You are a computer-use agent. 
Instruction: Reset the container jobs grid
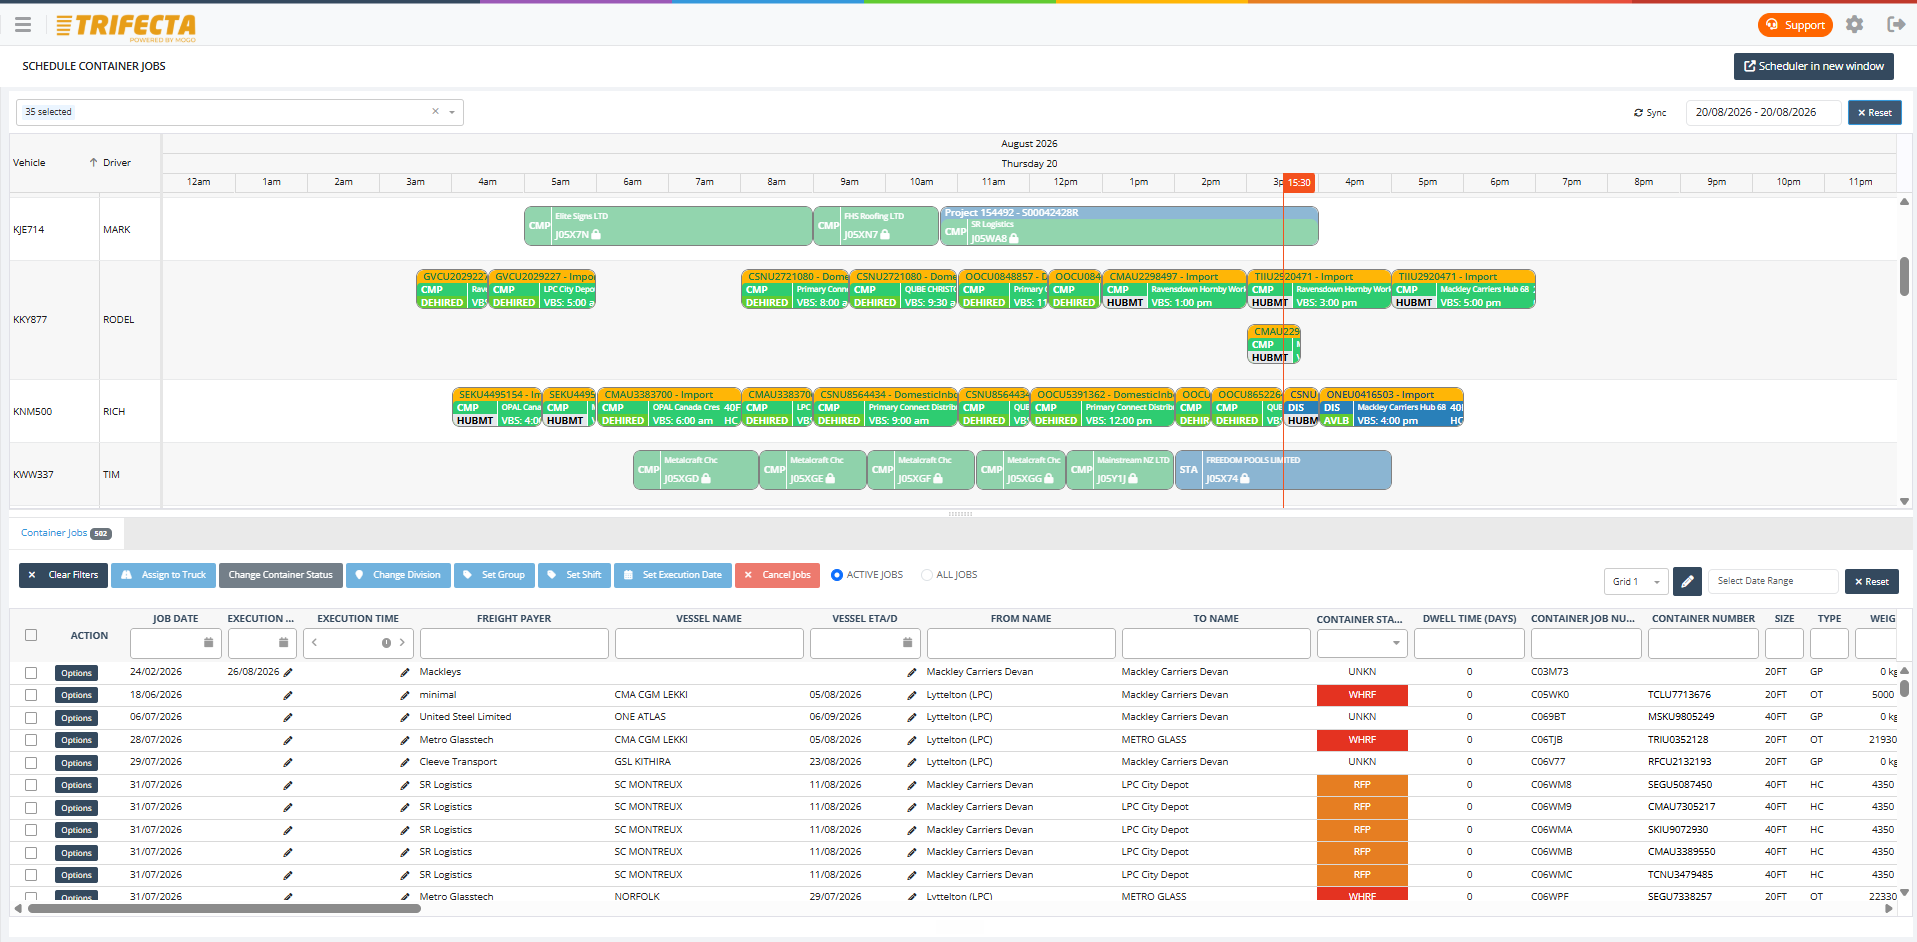click(x=1871, y=581)
